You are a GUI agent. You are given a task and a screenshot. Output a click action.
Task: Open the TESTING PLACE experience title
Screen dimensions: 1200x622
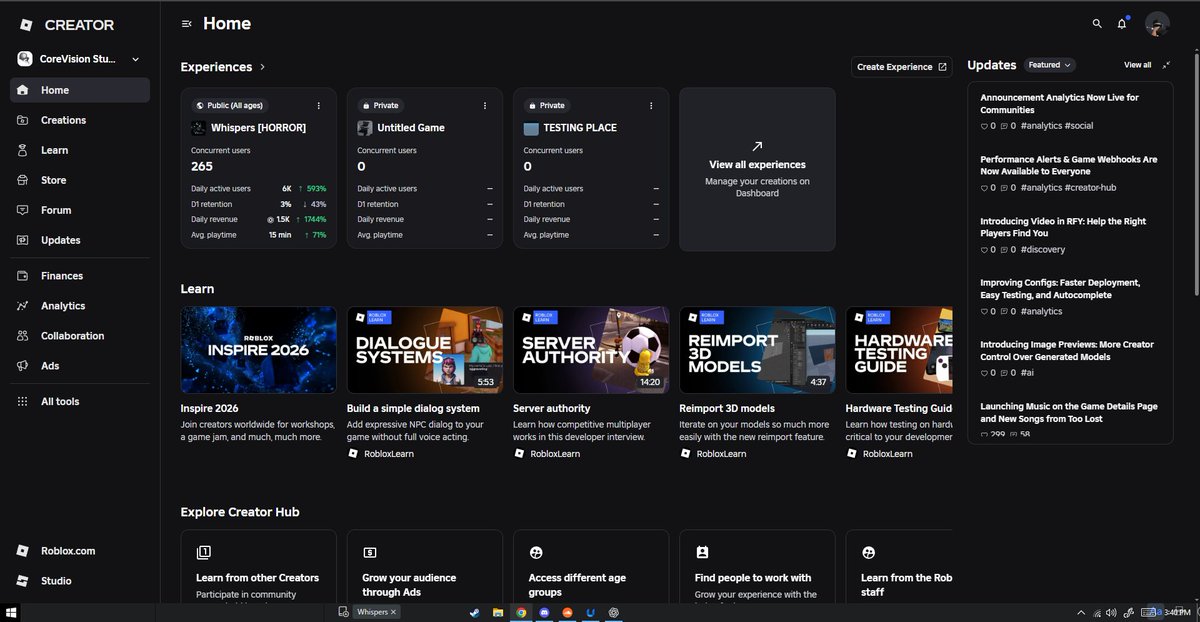[x=580, y=128]
